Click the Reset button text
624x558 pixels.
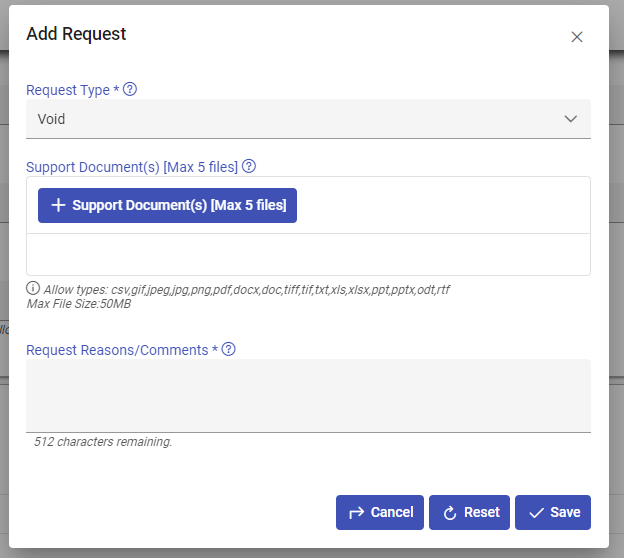point(482,512)
